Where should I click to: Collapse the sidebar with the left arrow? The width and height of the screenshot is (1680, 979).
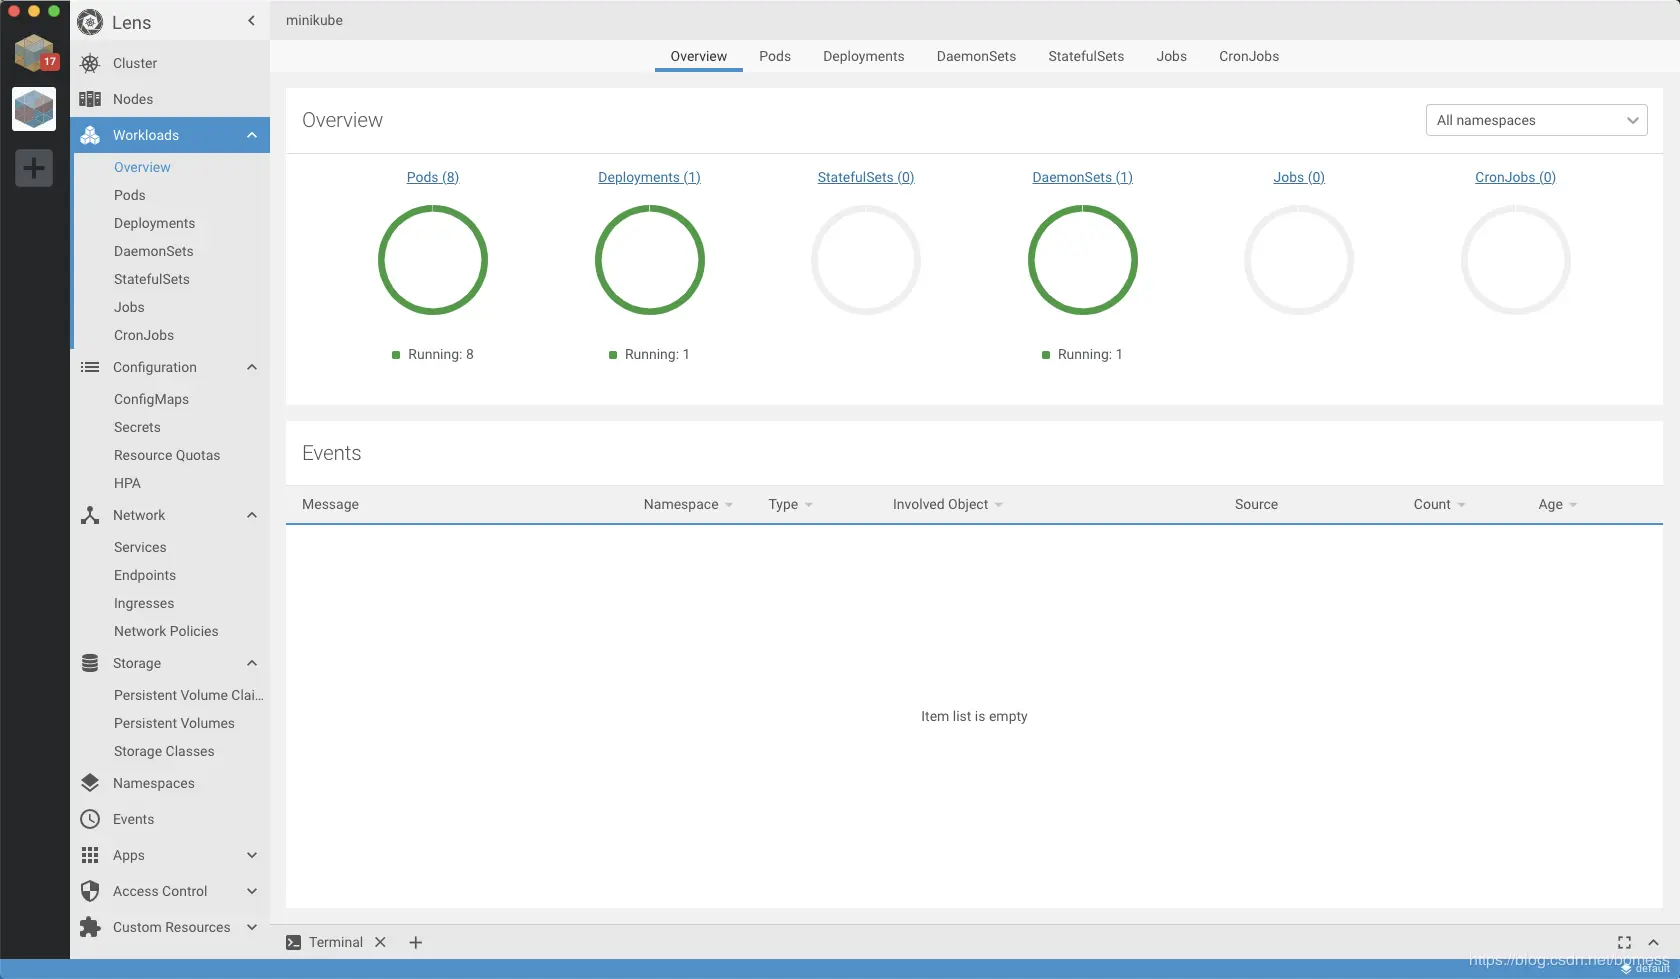(251, 21)
